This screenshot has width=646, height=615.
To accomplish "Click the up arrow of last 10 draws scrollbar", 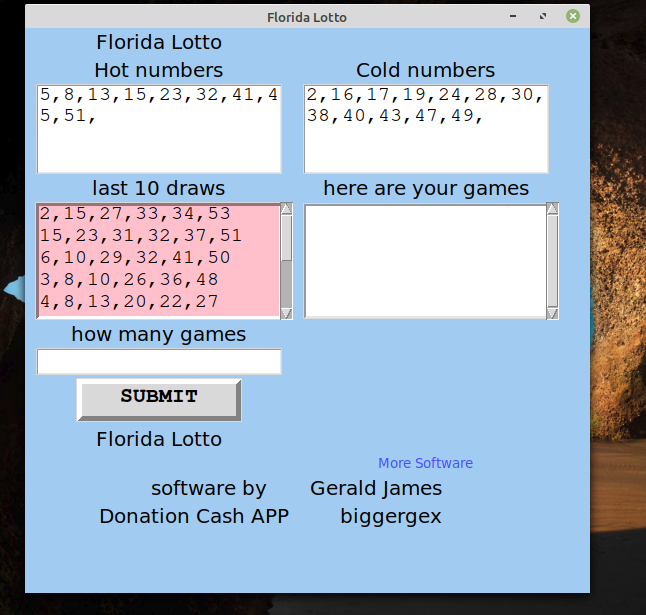I will point(286,208).
